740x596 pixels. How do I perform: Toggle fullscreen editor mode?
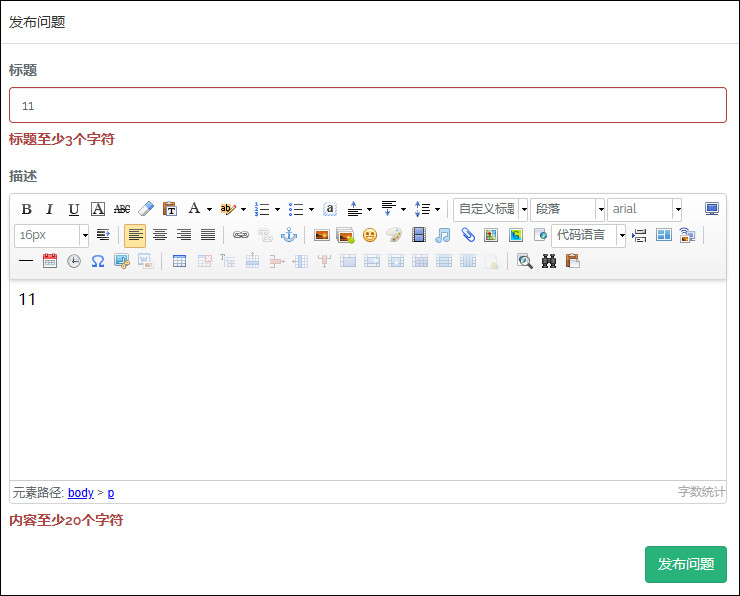point(712,209)
